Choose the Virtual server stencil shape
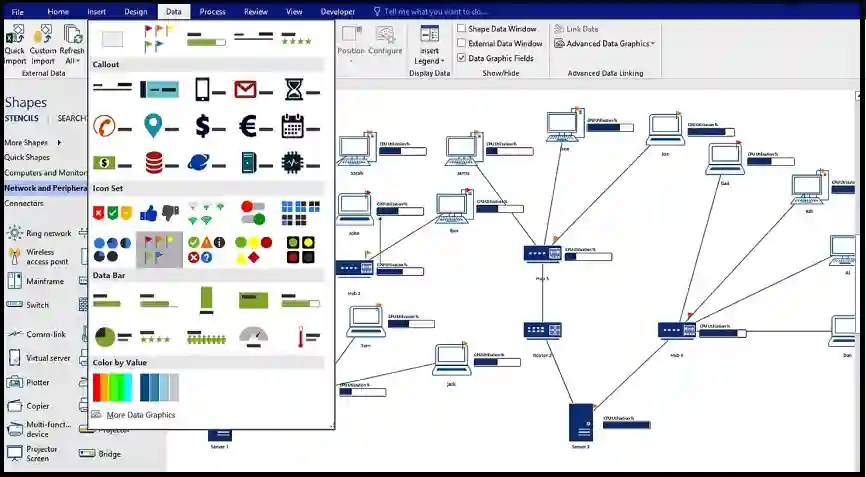 tap(40, 358)
